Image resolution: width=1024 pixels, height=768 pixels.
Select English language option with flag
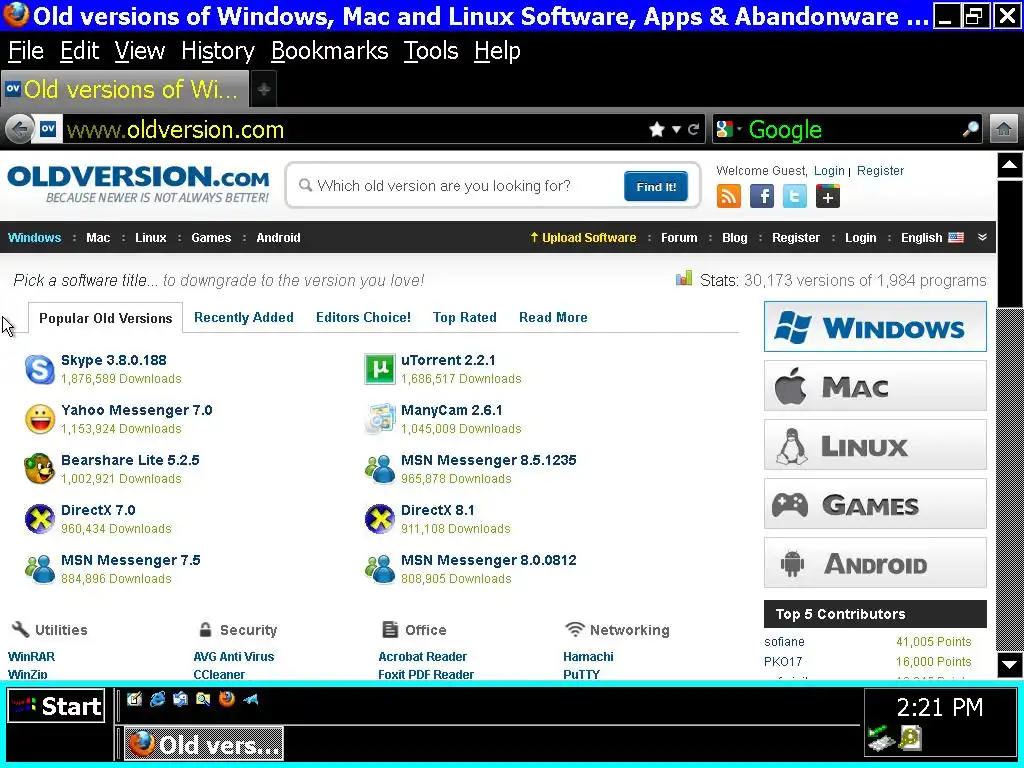tap(932, 238)
